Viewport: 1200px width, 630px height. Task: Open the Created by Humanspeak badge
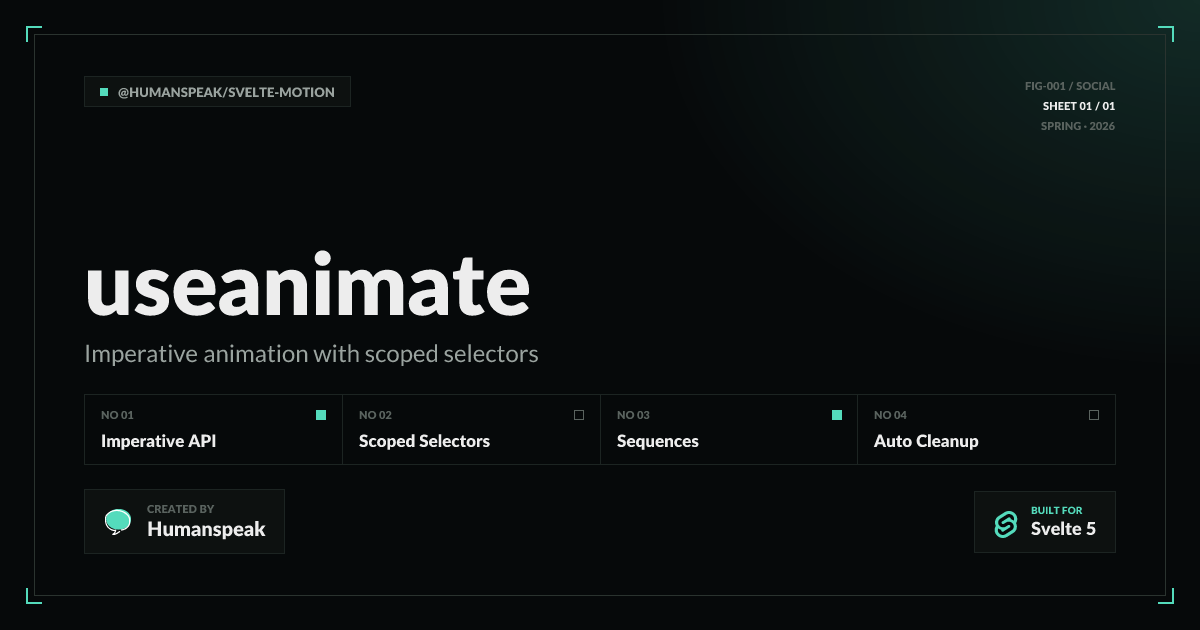[184, 522]
